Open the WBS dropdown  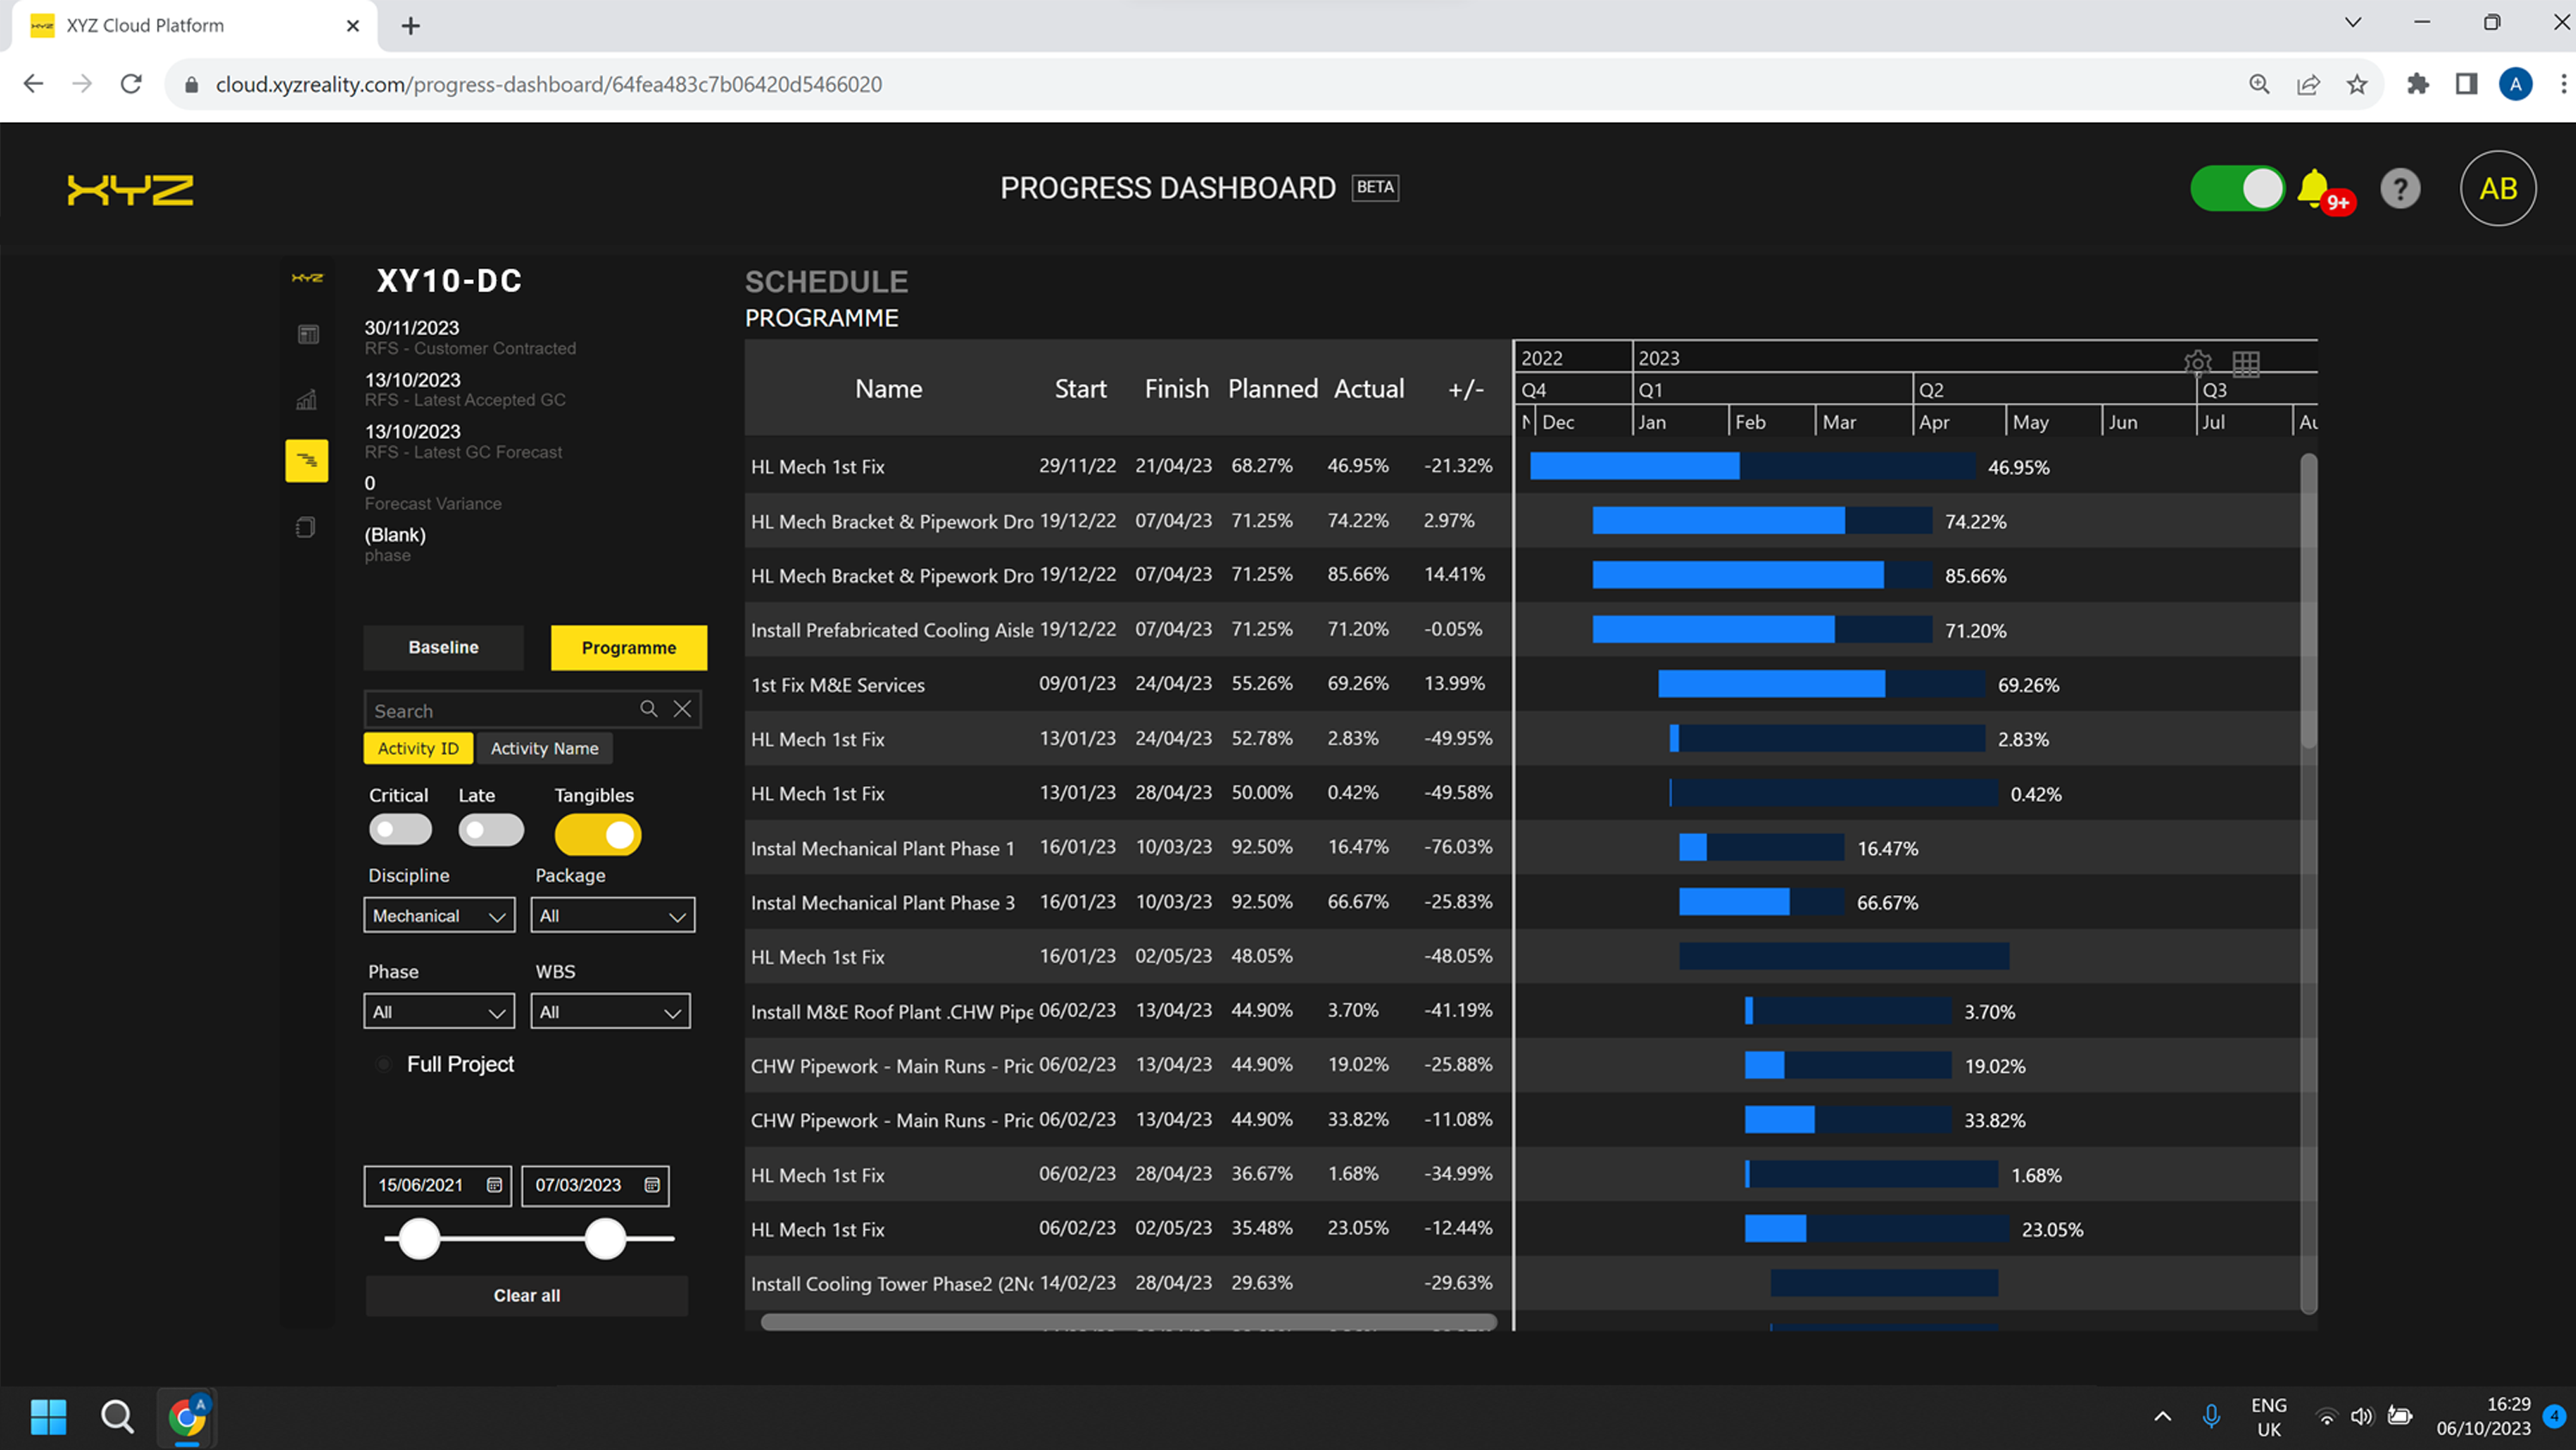(610, 1011)
